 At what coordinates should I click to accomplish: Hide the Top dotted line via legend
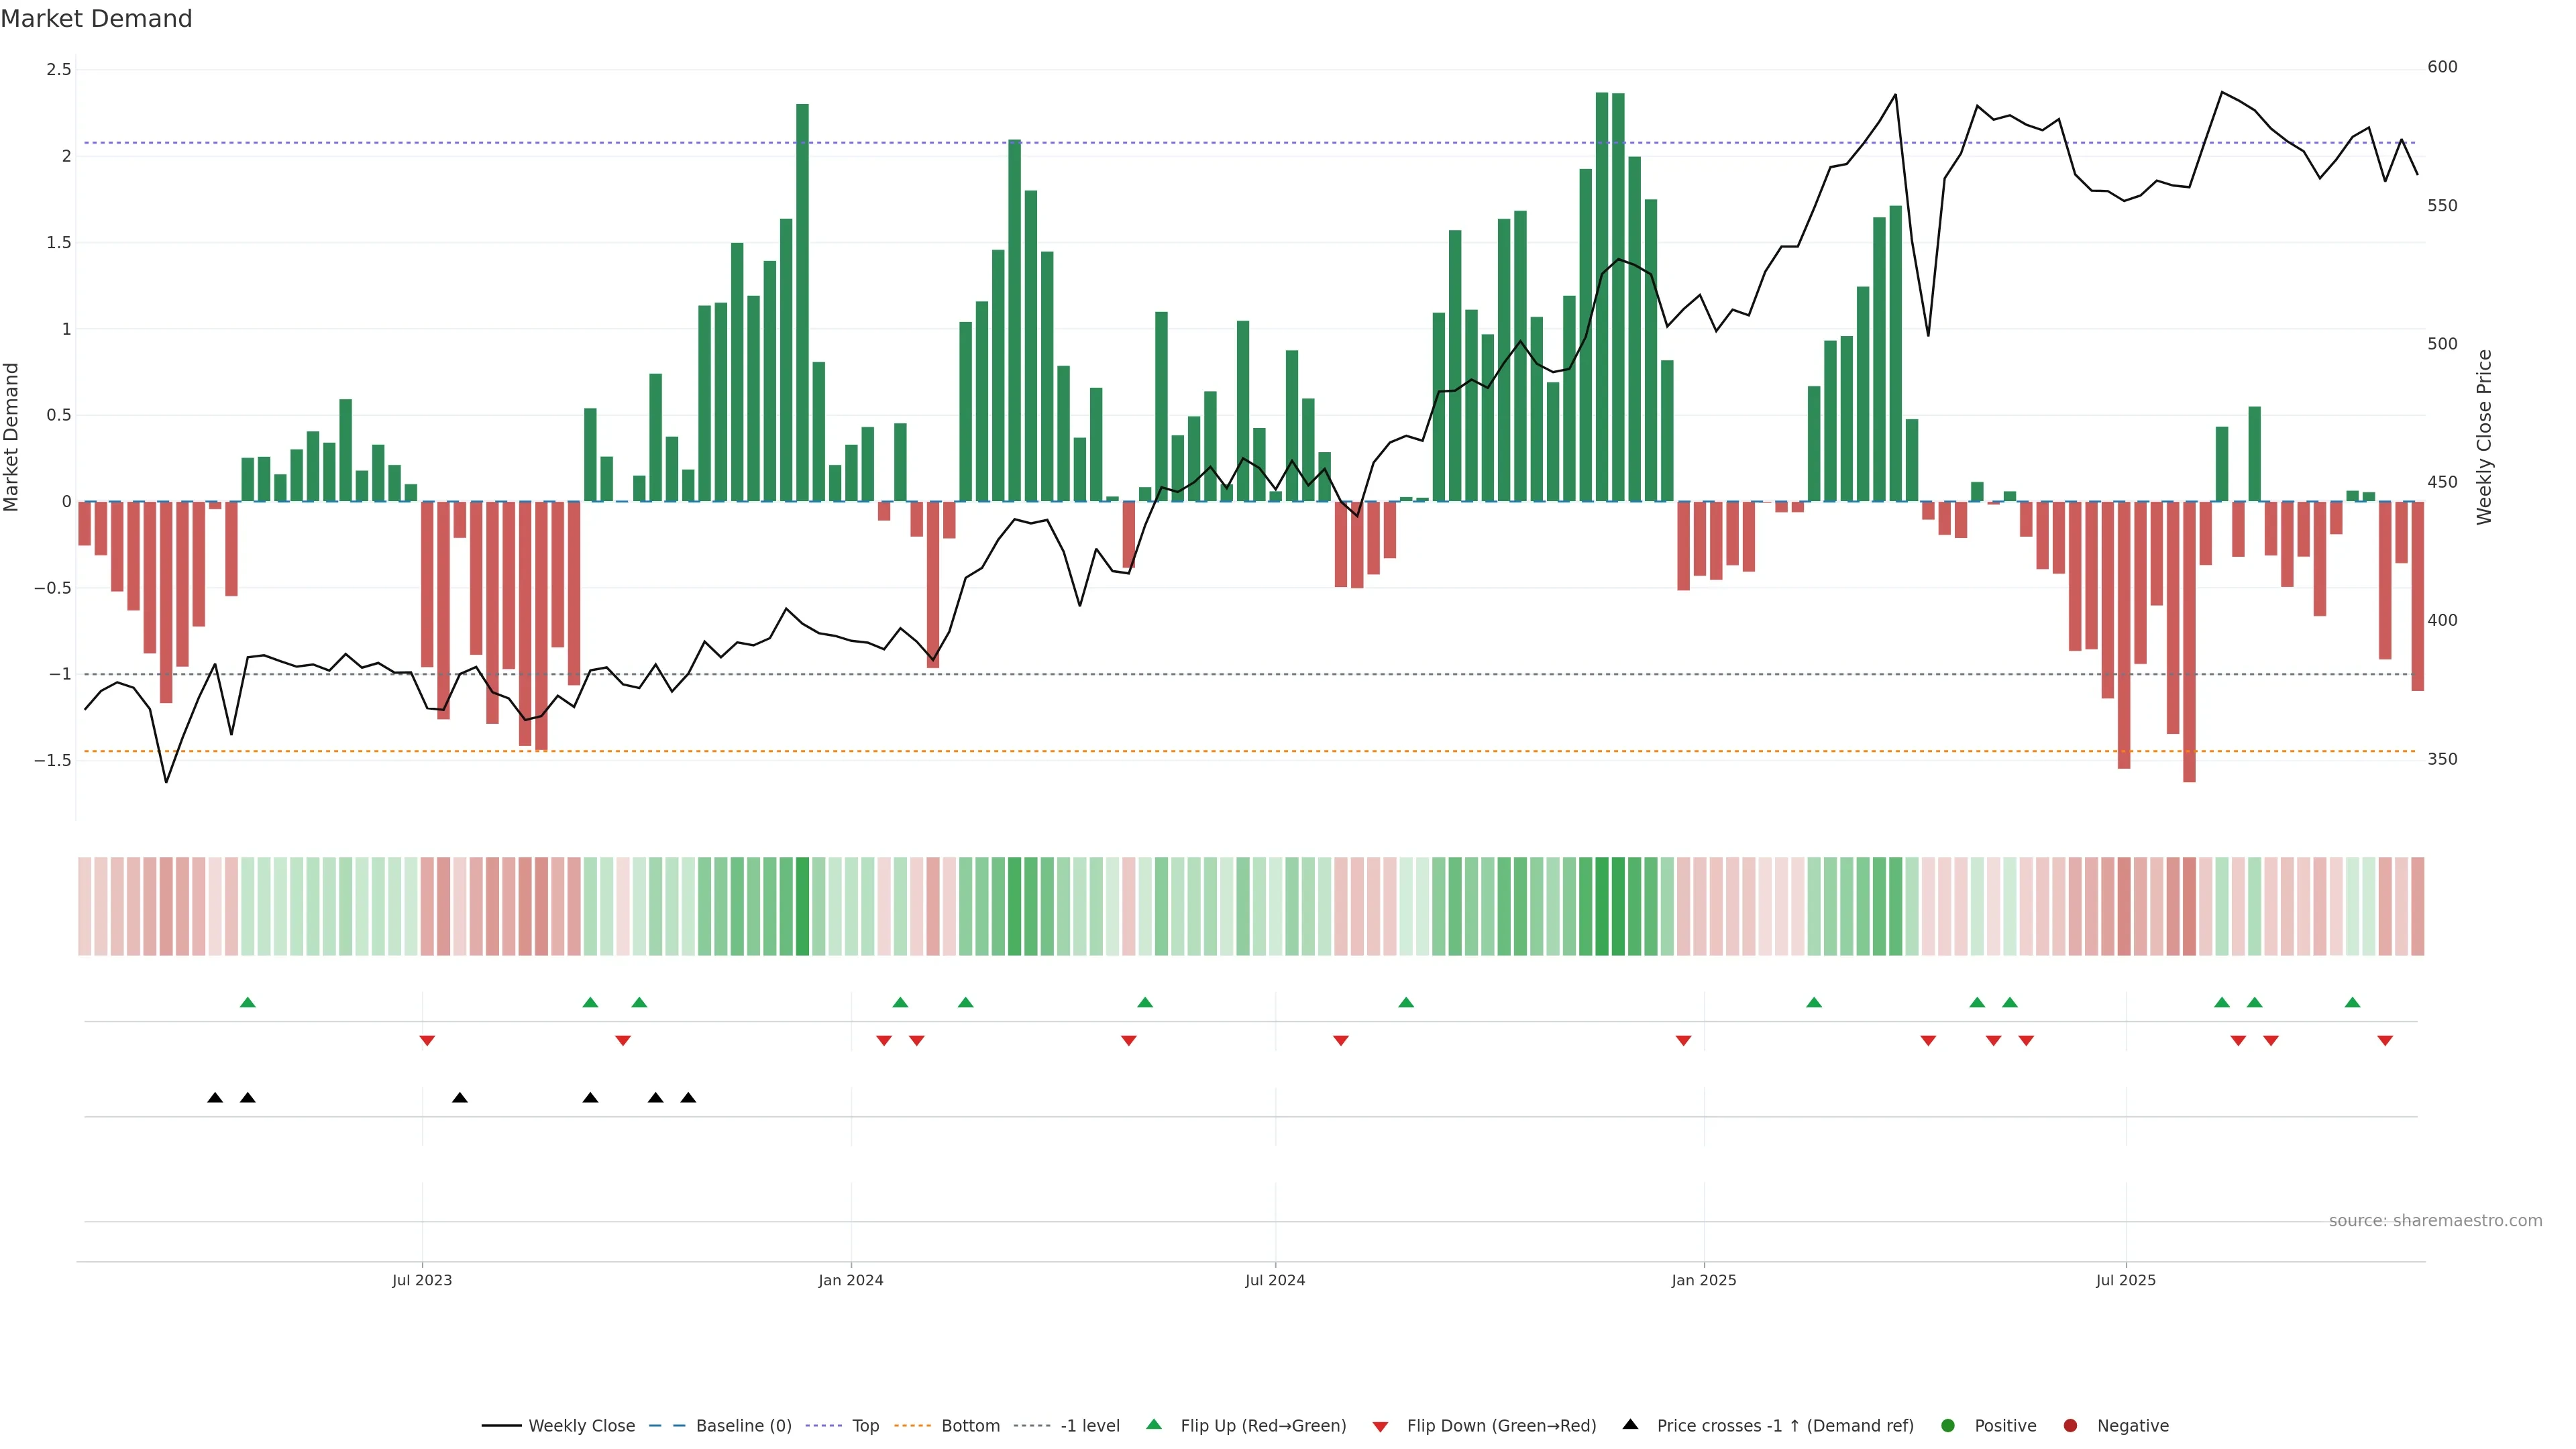[x=865, y=1426]
